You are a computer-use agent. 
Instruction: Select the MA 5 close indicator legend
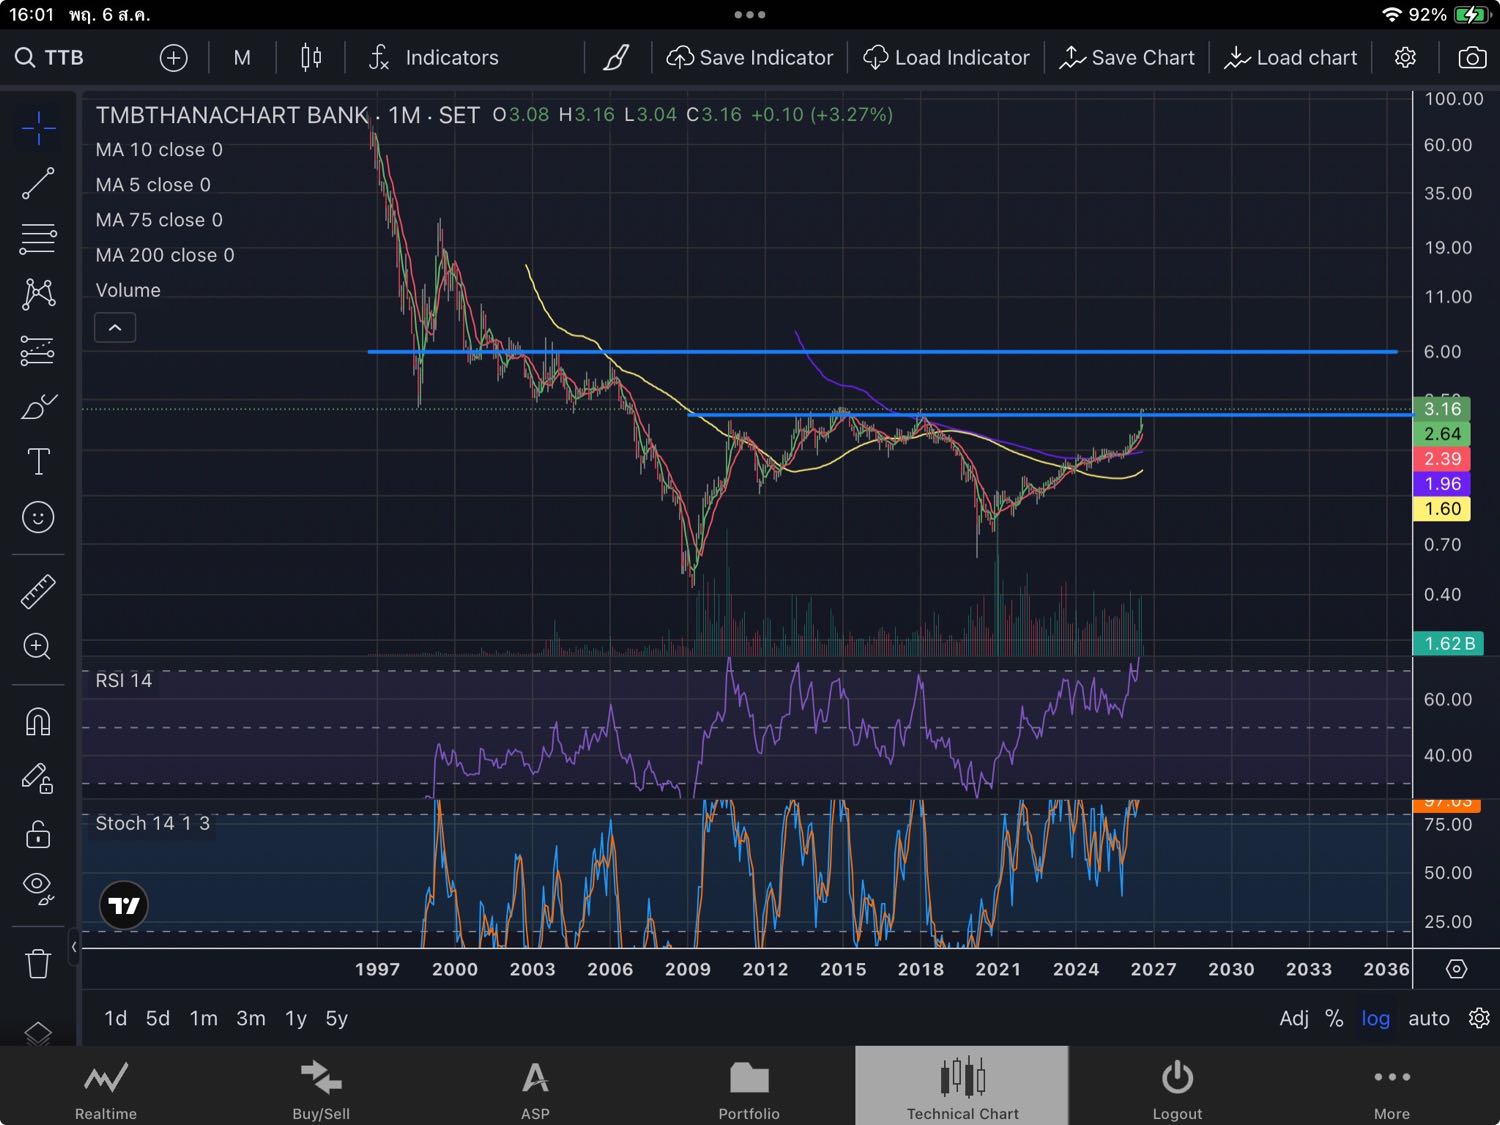point(153,185)
